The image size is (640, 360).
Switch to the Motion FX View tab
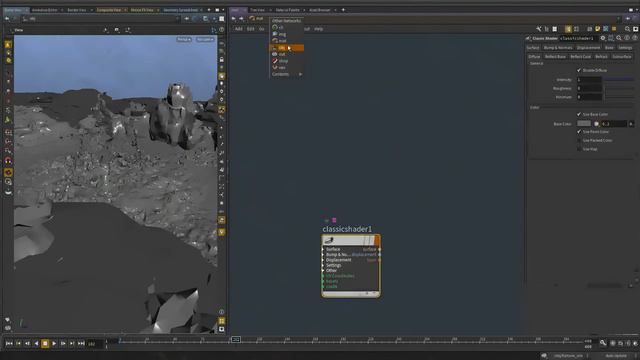coord(142,10)
